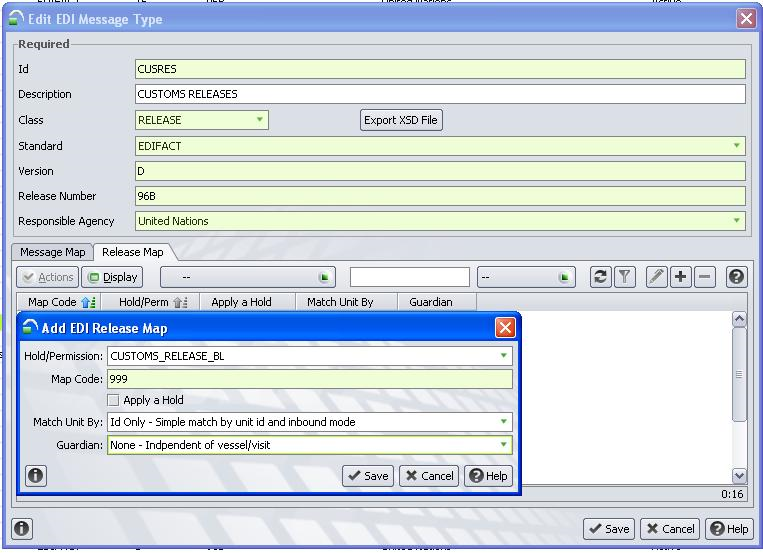The height and width of the screenshot is (553, 763).
Task: Click the plus add-row icon
Action: tap(681, 277)
